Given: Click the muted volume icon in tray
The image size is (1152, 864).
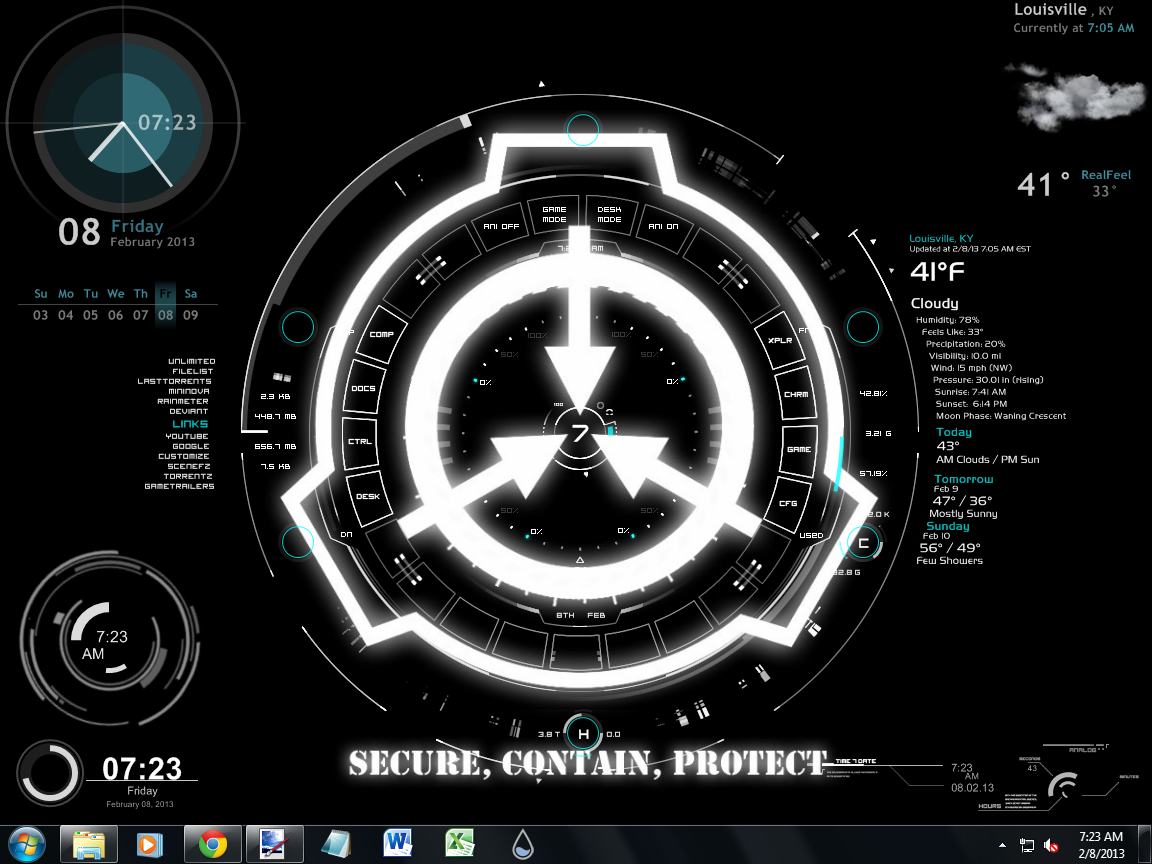Looking at the screenshot, I should pos(1051,846).
